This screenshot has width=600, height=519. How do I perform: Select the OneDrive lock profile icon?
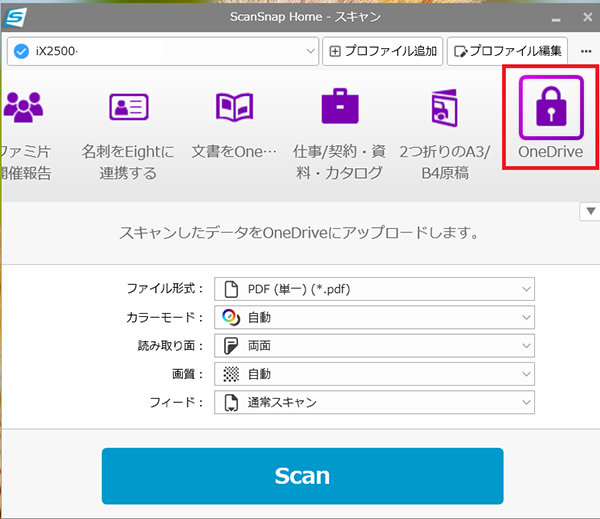pyautogui.click(x=551, y=108)
